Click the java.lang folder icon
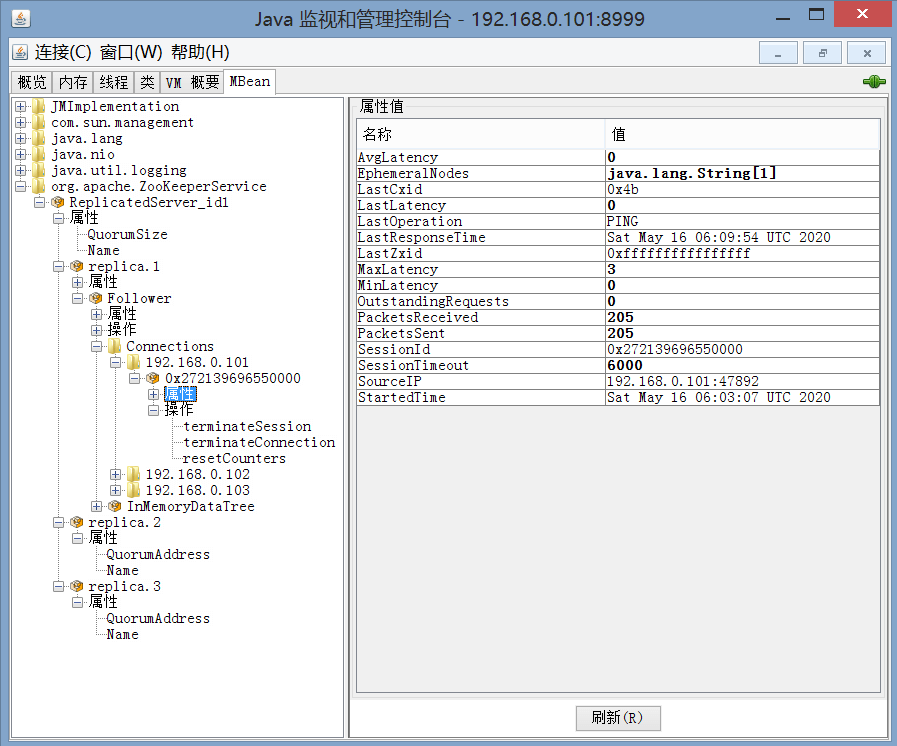The image size is (897, 746). tap(38, 138)
